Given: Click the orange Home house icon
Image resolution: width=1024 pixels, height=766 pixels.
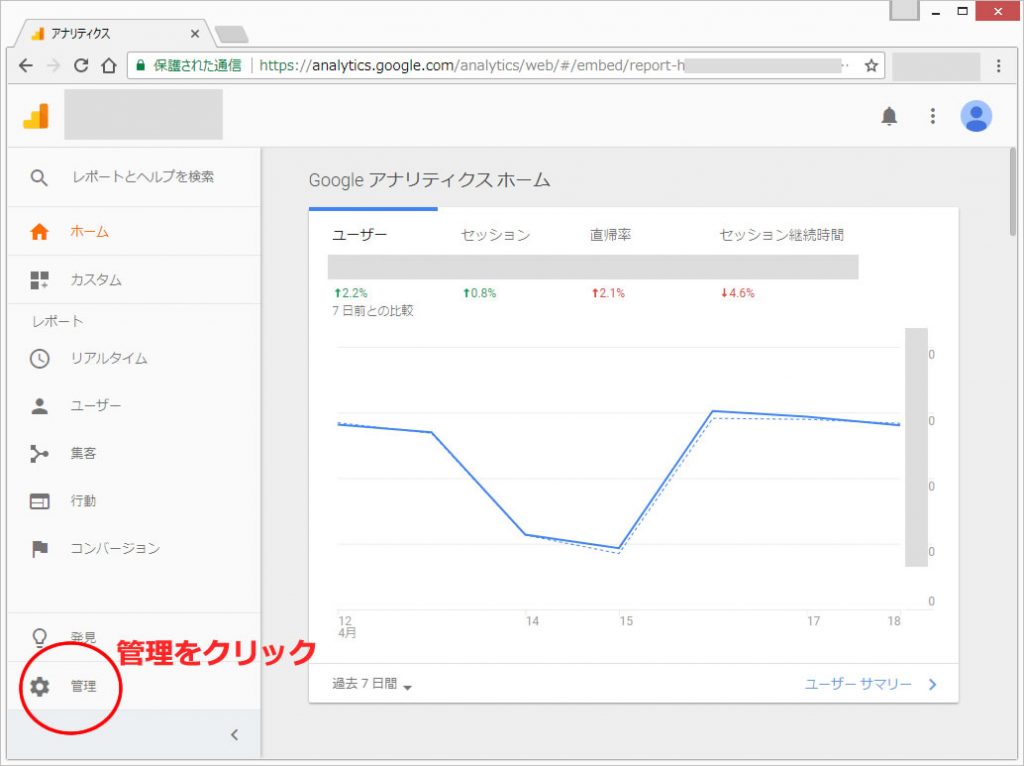Looking at the screenshot, I should point(39,232).
